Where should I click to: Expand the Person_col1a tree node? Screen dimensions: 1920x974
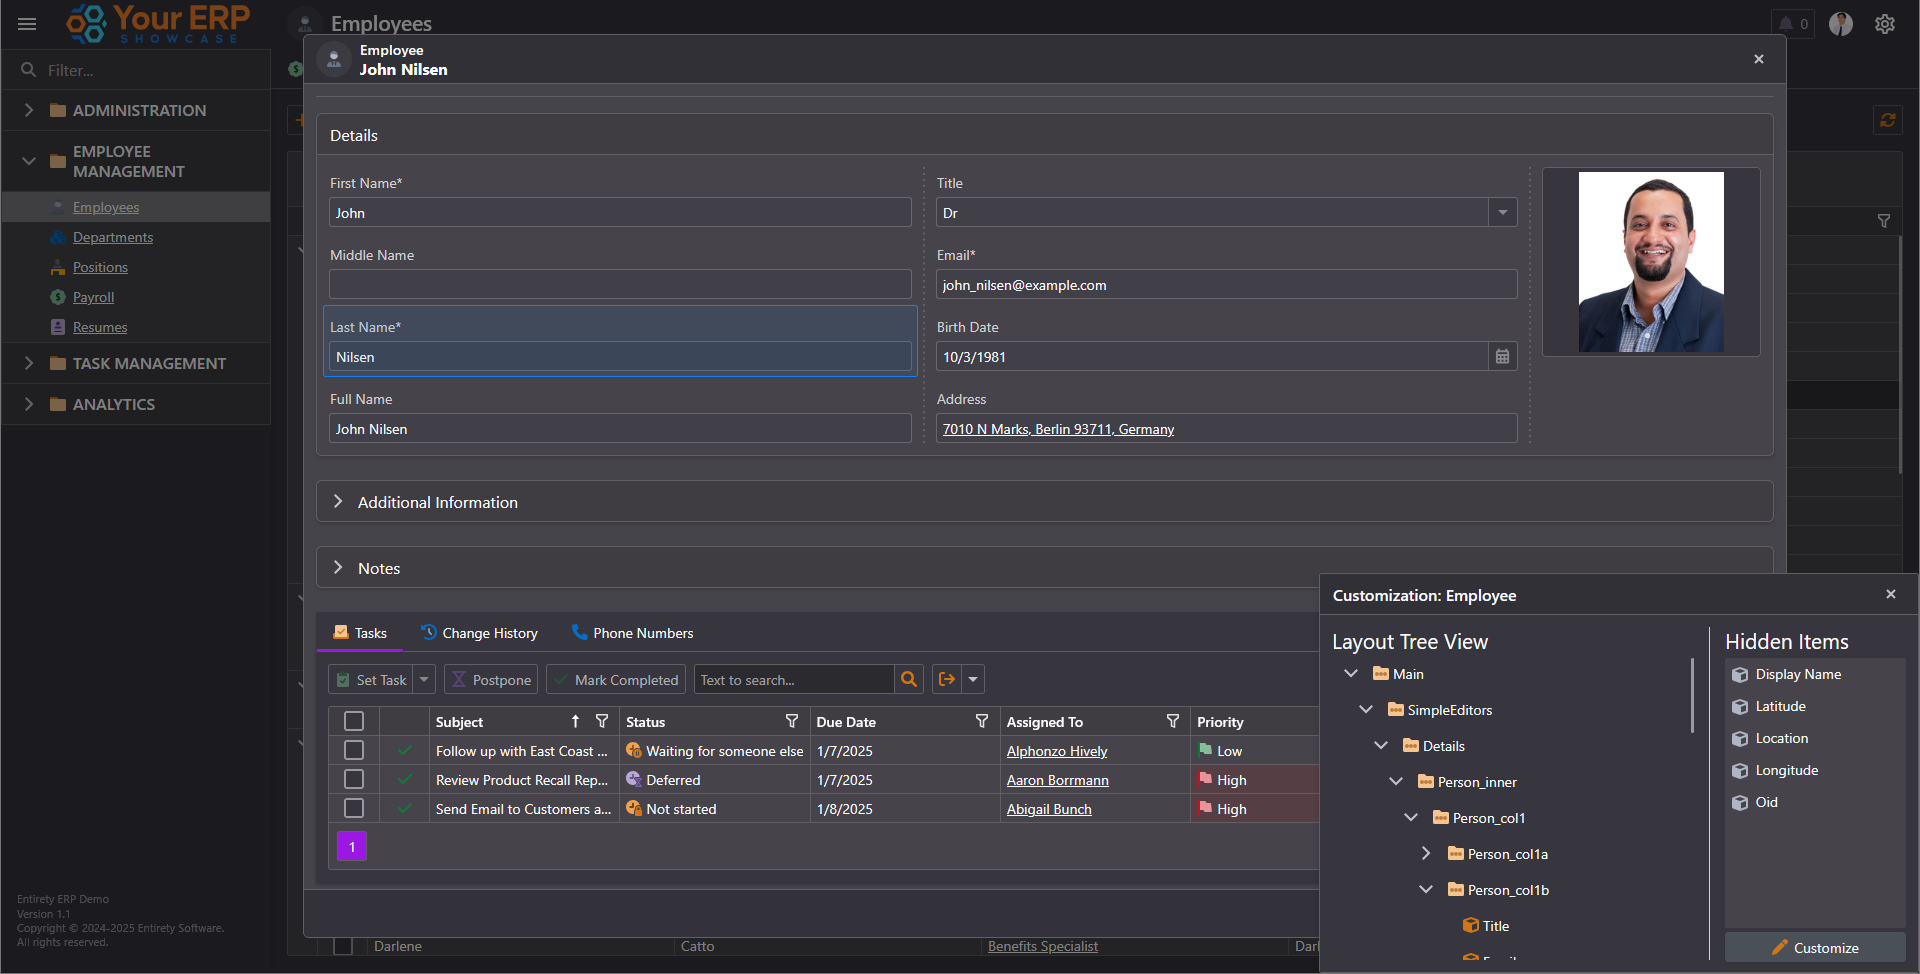pos(1426,854)
